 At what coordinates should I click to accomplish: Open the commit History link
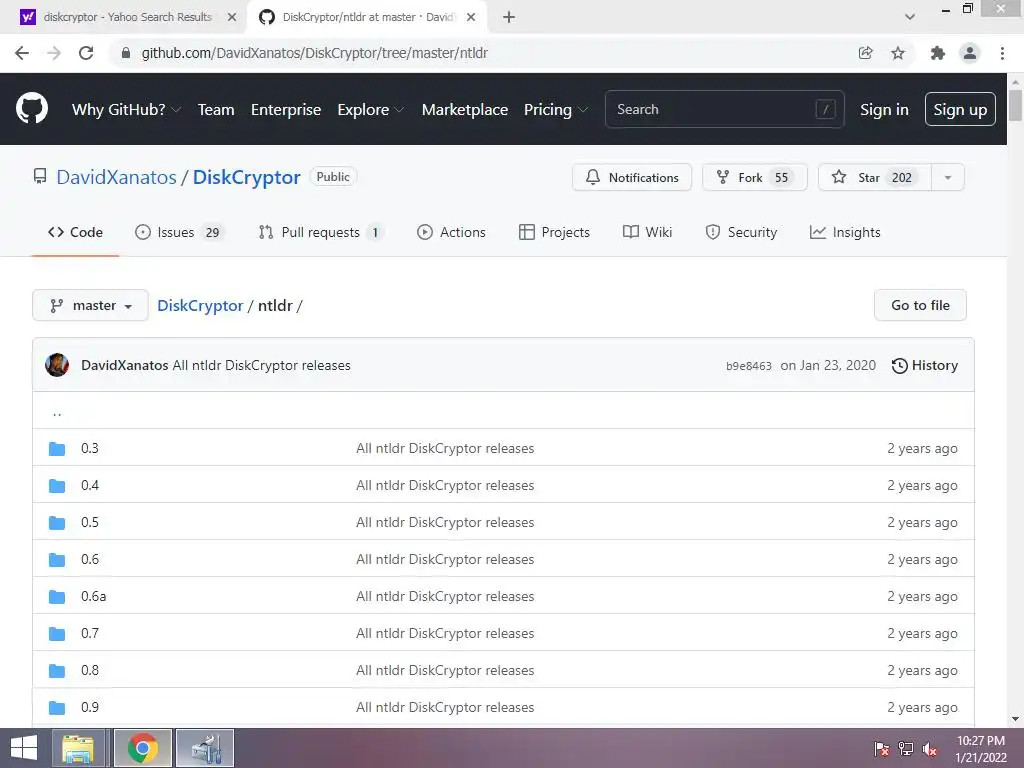coord(925,366)
